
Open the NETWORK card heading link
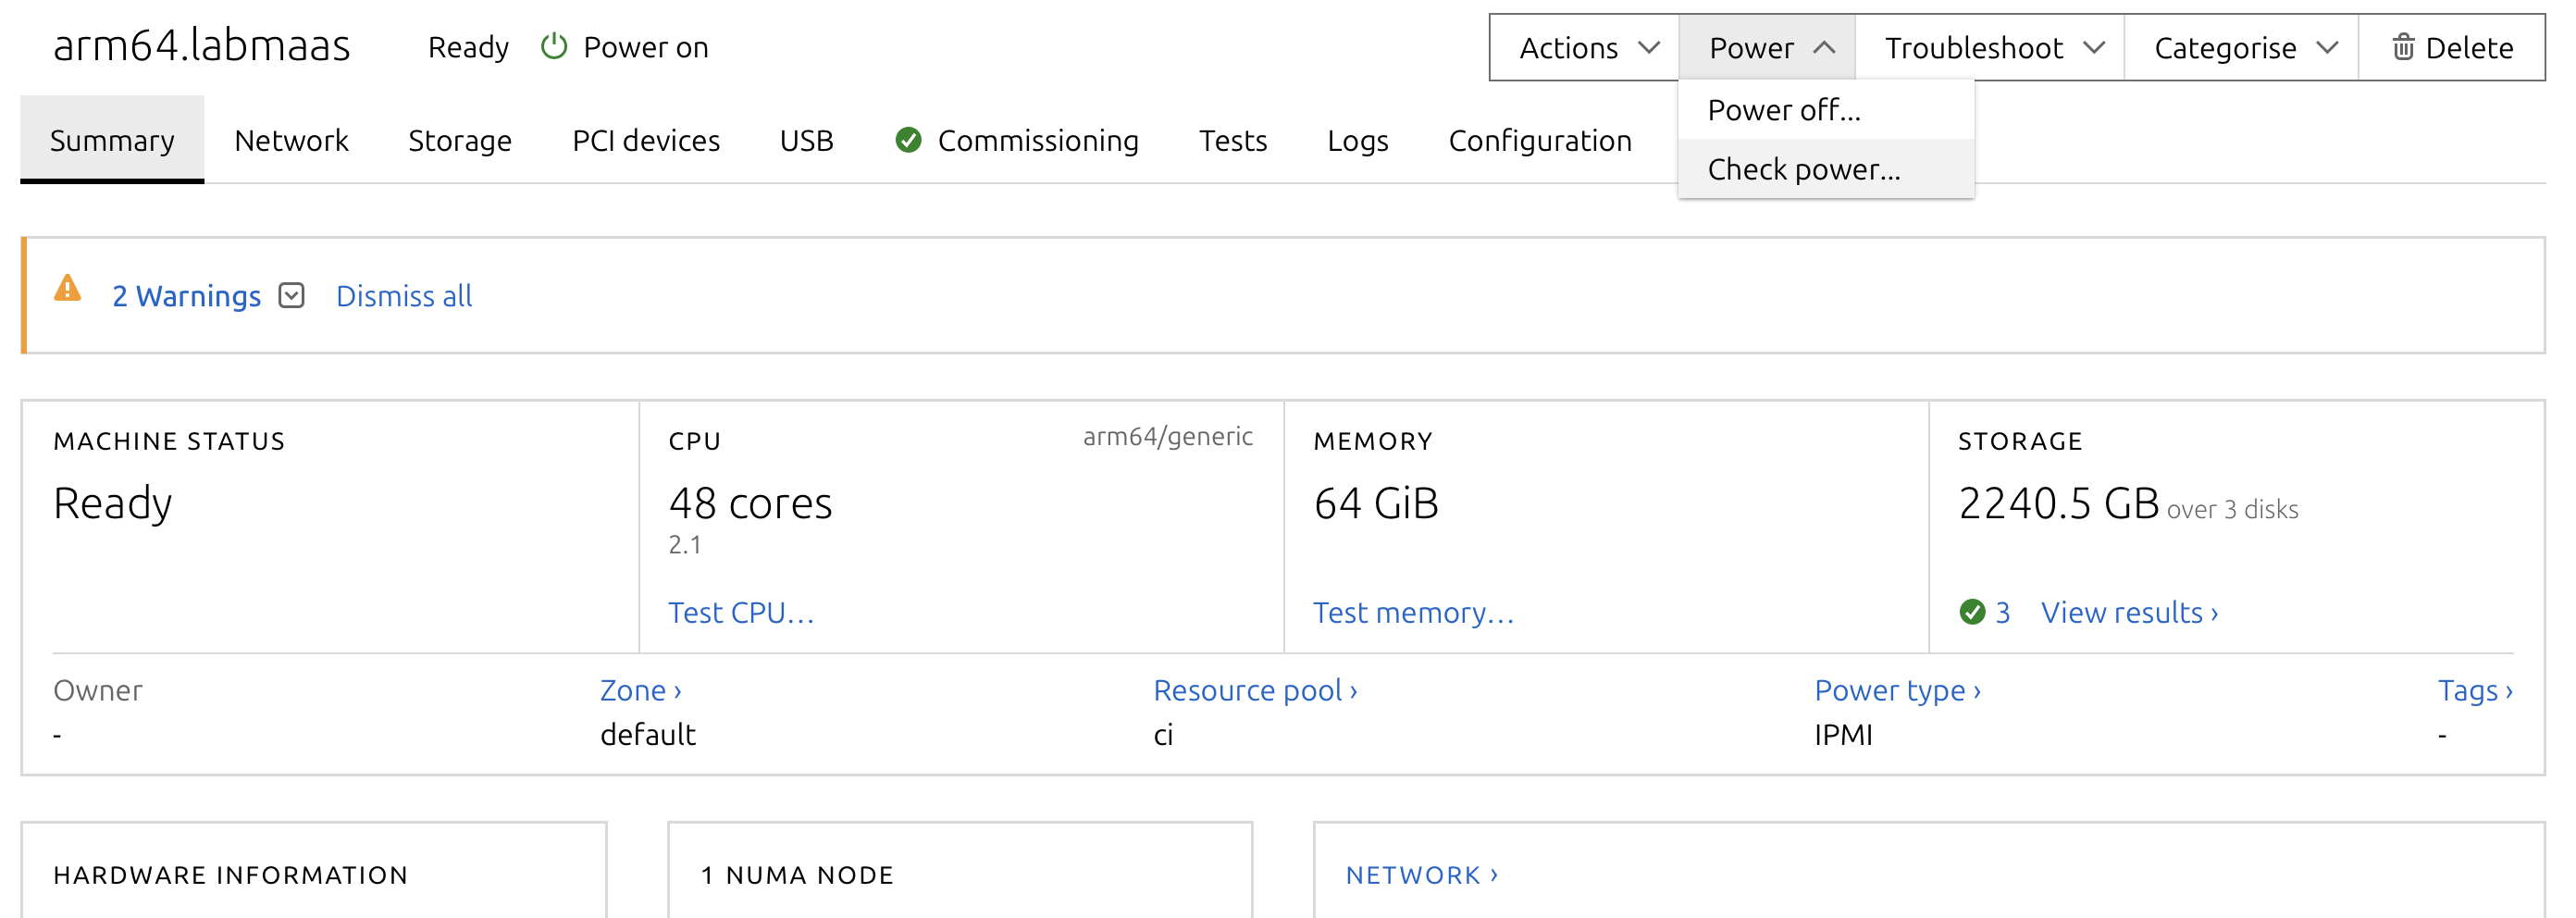point(1421,875)
